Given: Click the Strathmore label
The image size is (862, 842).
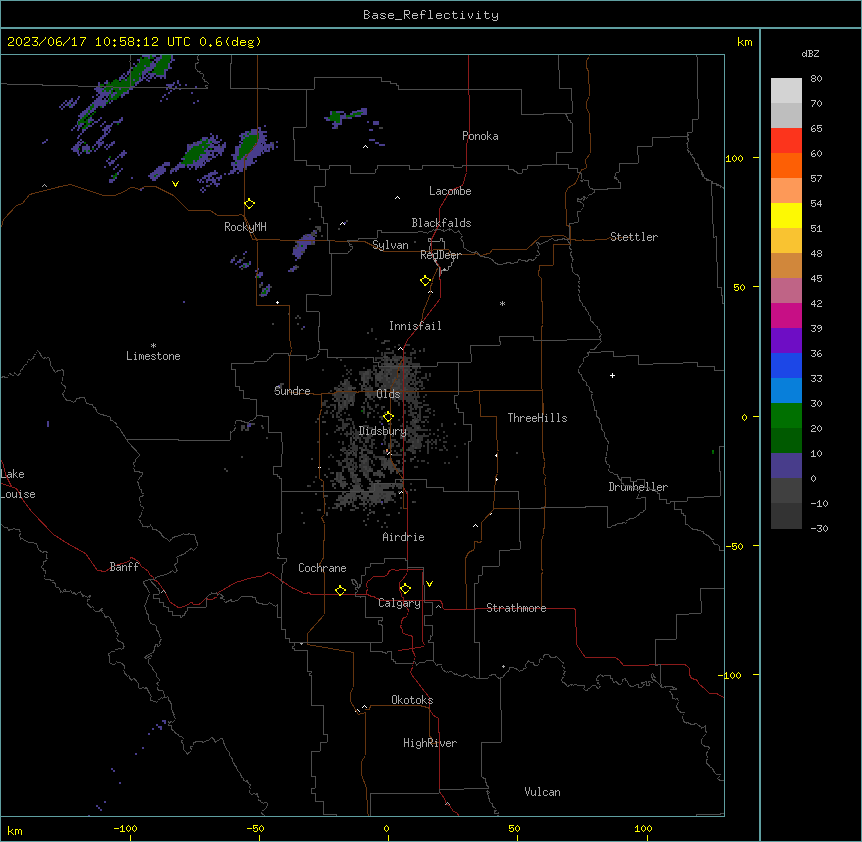Looking at the screenshot, I should [x=516, y=608].
